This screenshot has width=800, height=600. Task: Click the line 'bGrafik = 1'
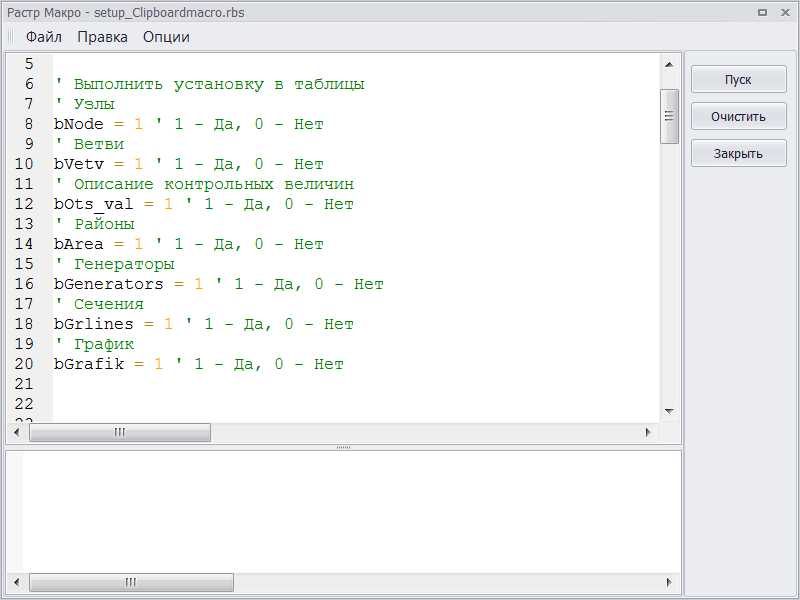click(198, 364)
